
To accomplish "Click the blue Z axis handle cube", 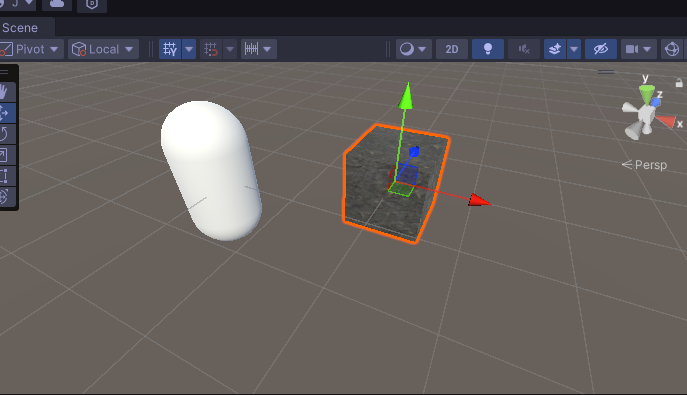I will click(x=414, y=152).
